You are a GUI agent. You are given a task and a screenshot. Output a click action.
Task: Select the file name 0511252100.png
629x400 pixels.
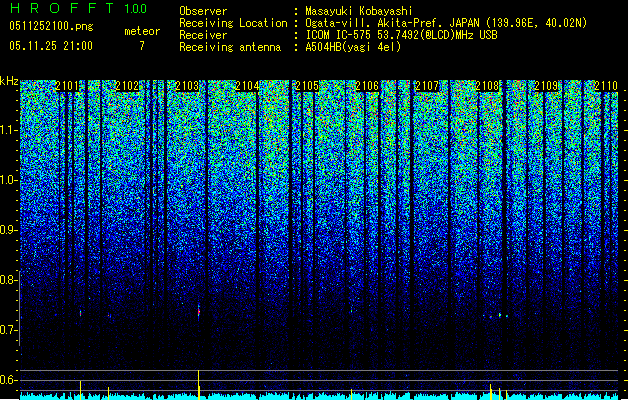[x=51, y=26]
